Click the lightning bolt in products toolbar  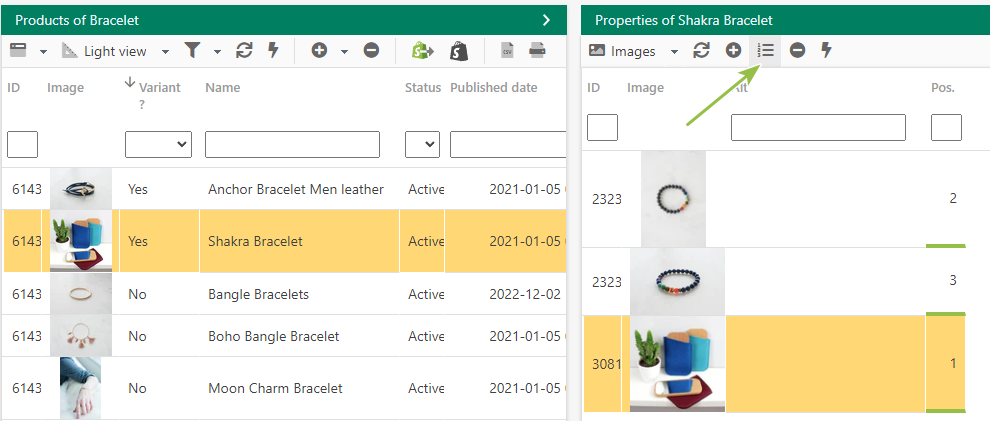(x=273, y=51)
